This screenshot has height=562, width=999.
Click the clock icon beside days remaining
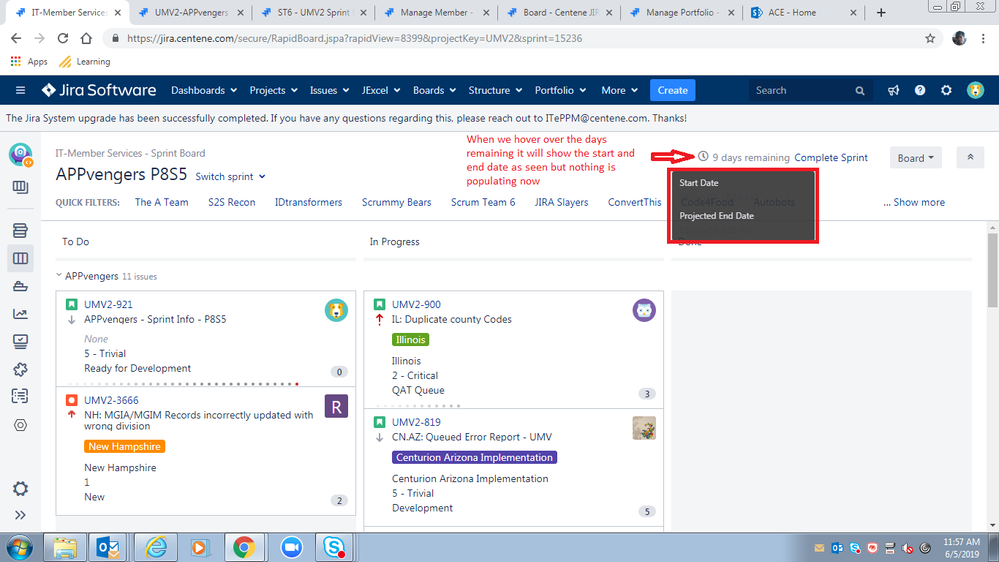click(x=703, y=157)
